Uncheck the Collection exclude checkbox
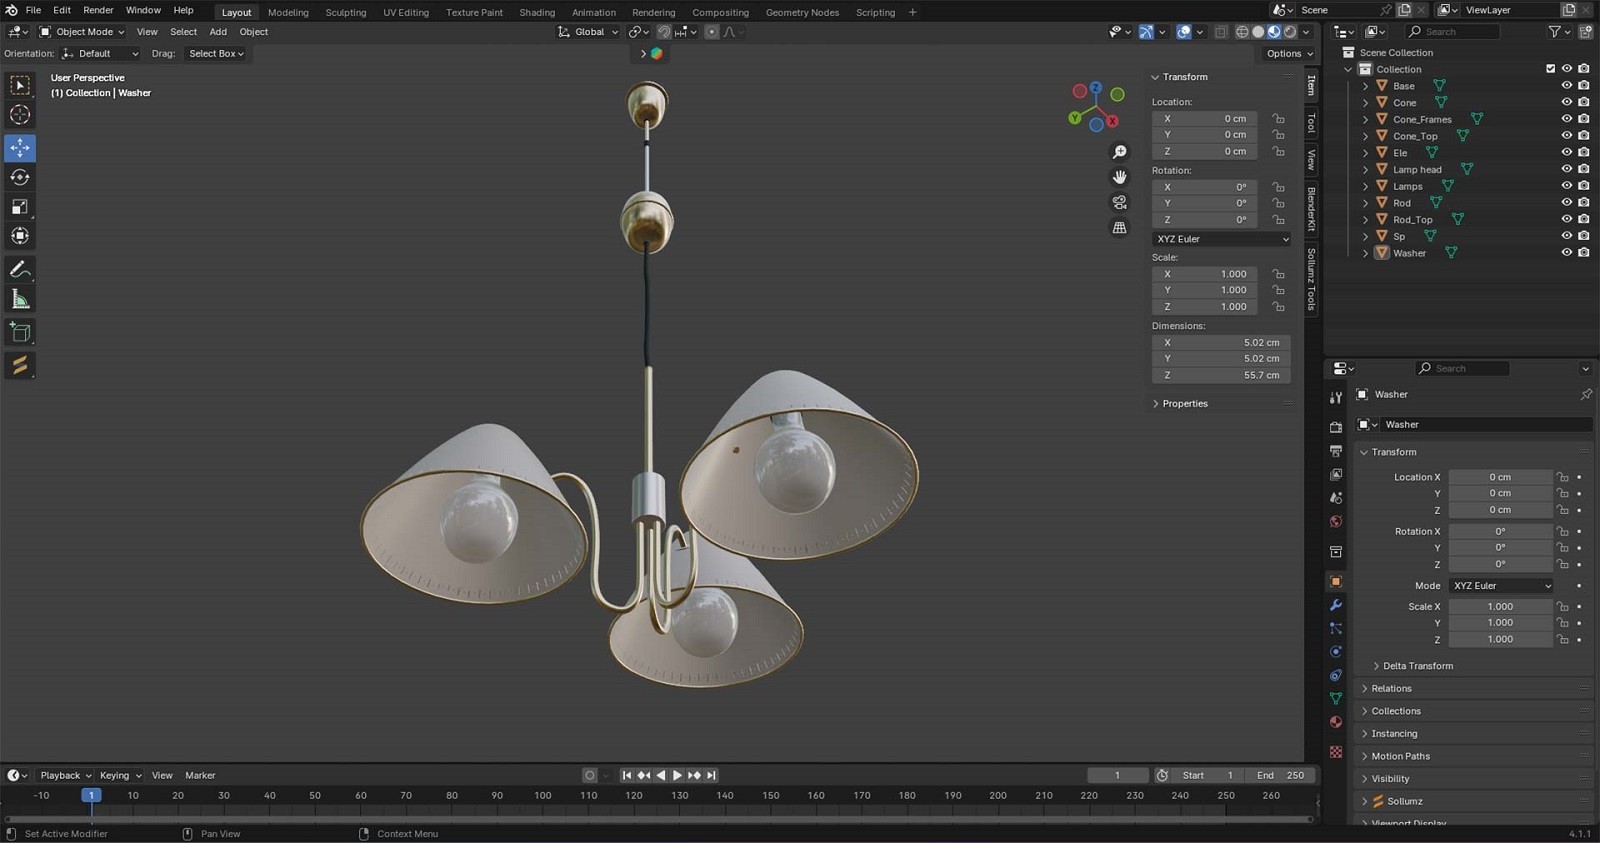The width and height of the screenshot is (1600, 843). pos(1551,69)
